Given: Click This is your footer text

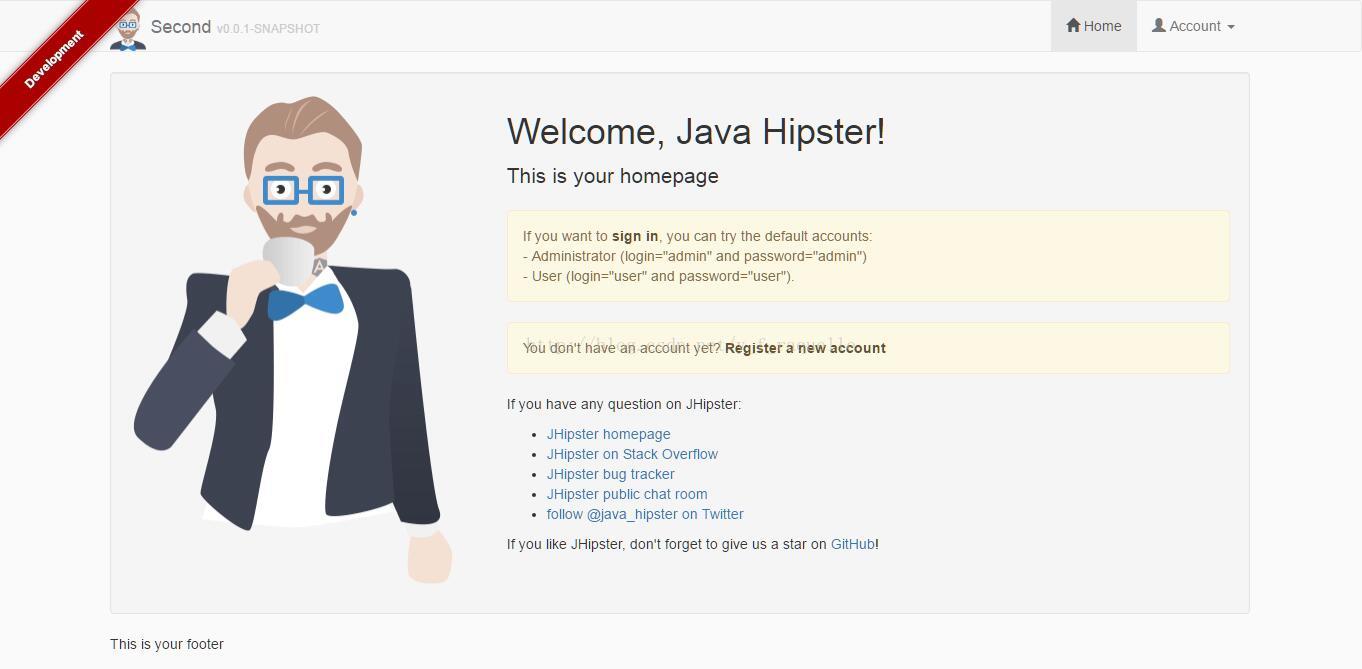Looking at the screenshot, I should click(x=167, y=644).
